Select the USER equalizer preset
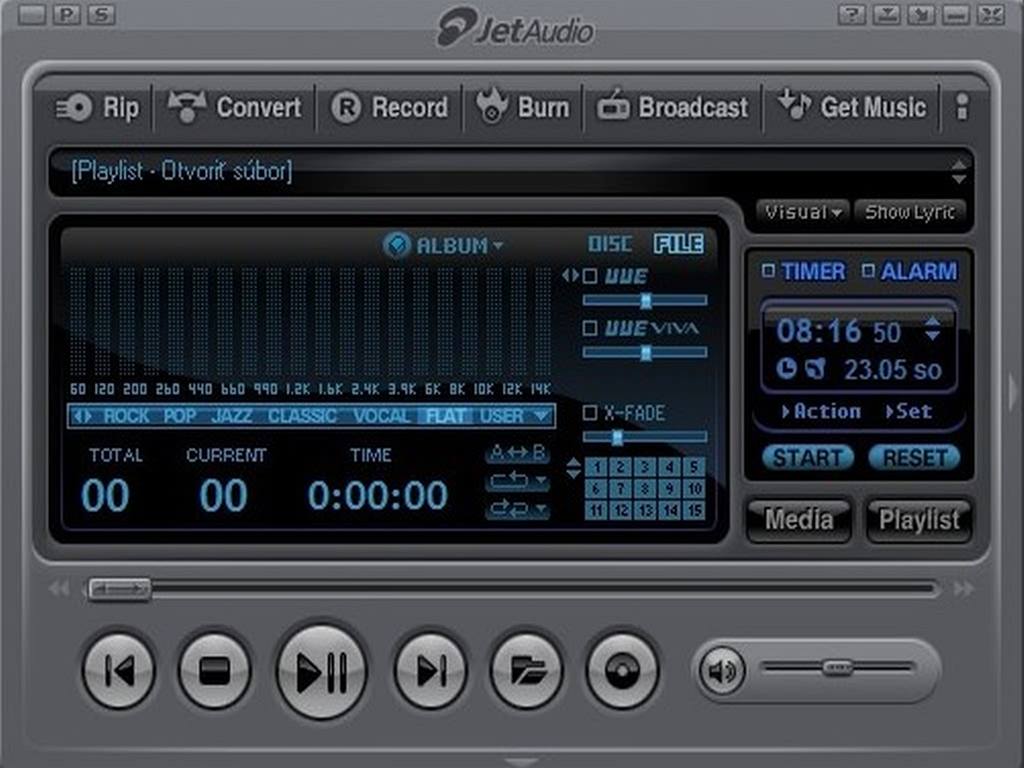 pos(502,416)
